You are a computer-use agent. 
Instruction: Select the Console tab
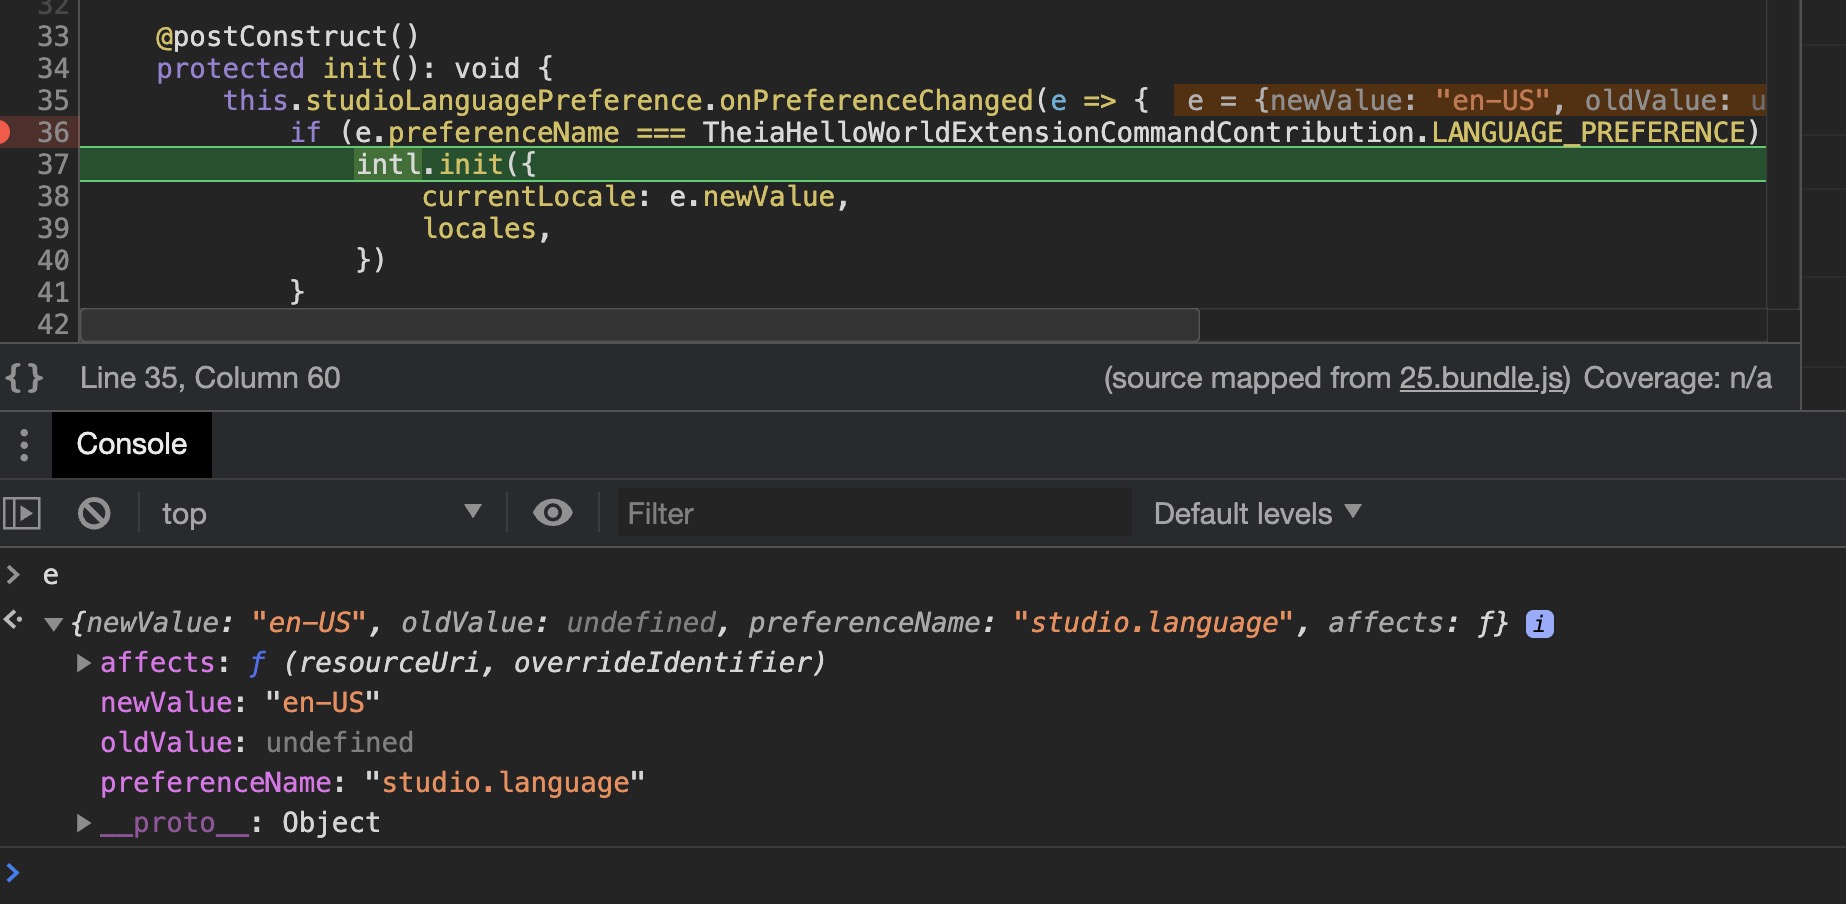coord(131,444)
